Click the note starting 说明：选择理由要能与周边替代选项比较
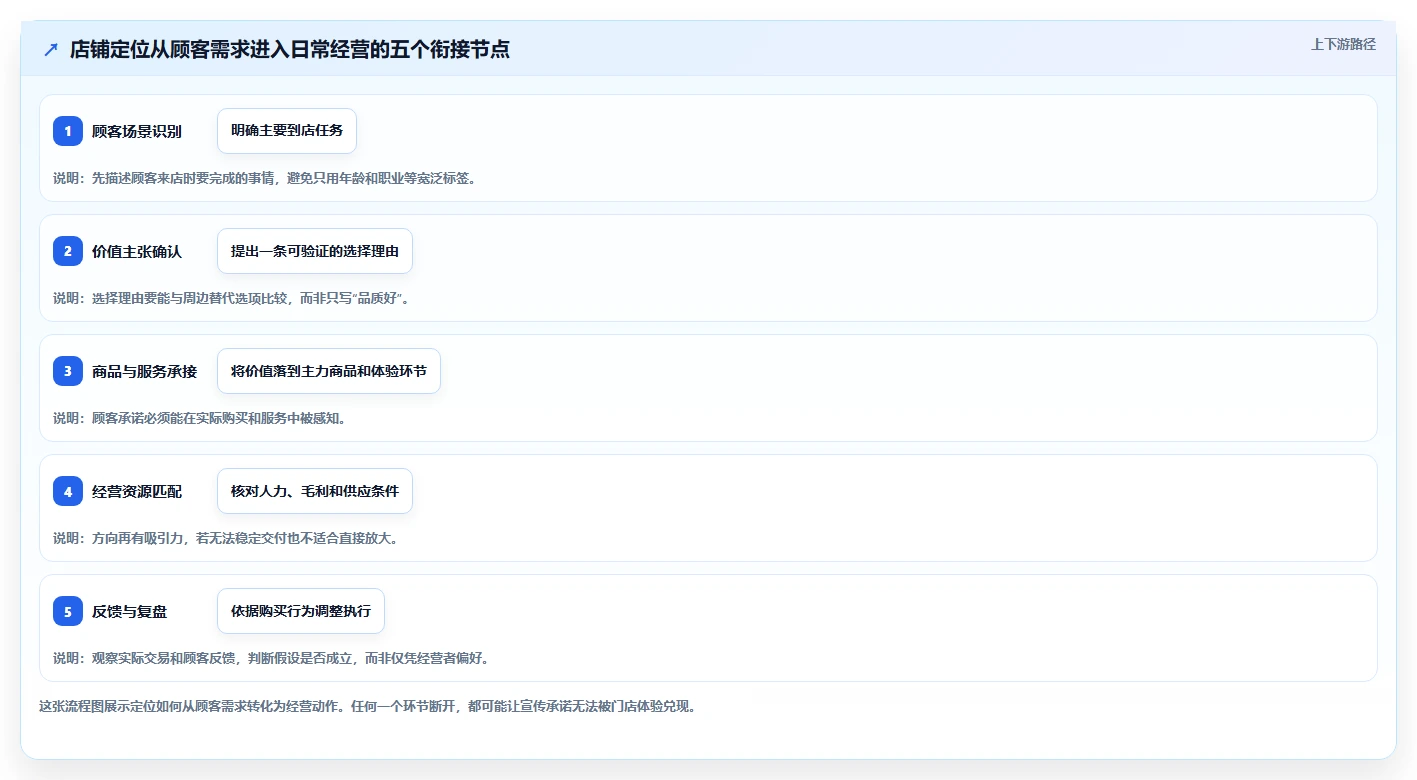The image size is (1417, 780). point(231,298)
